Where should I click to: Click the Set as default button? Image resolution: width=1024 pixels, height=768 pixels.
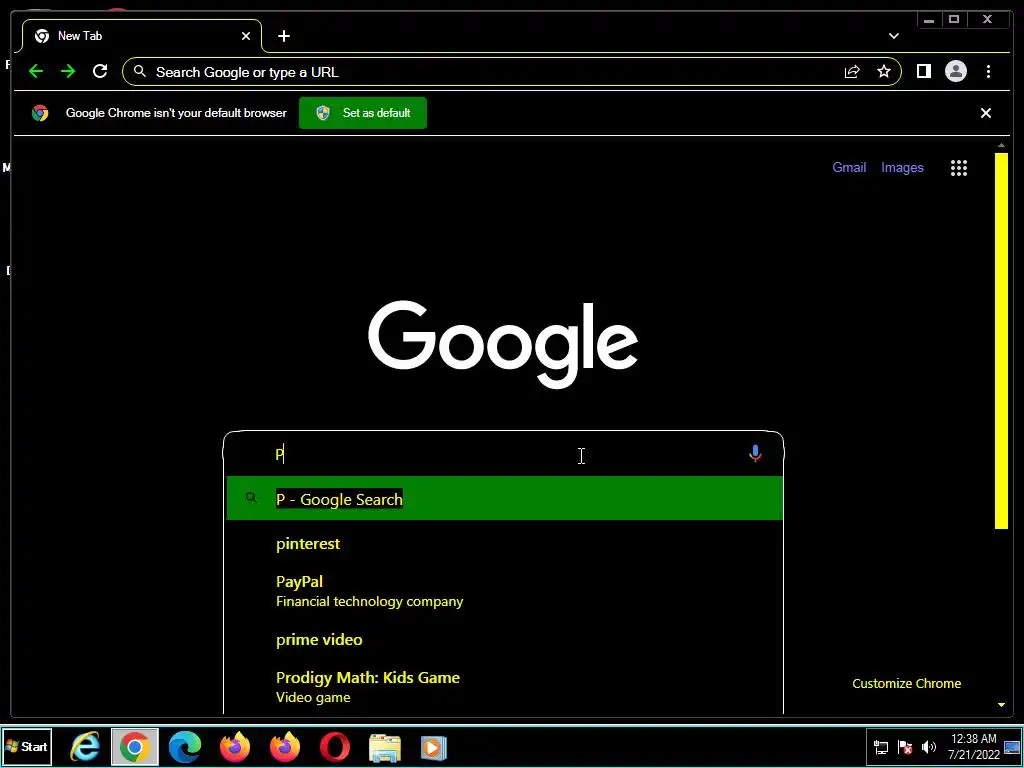click(362, 113)
